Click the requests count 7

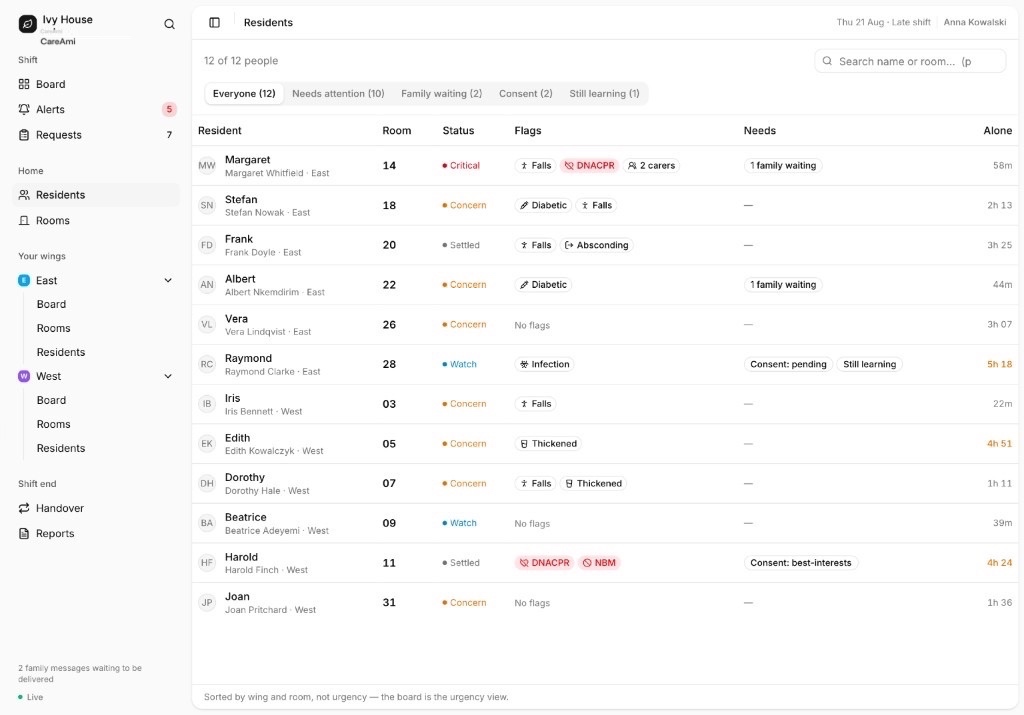point(169,135)
